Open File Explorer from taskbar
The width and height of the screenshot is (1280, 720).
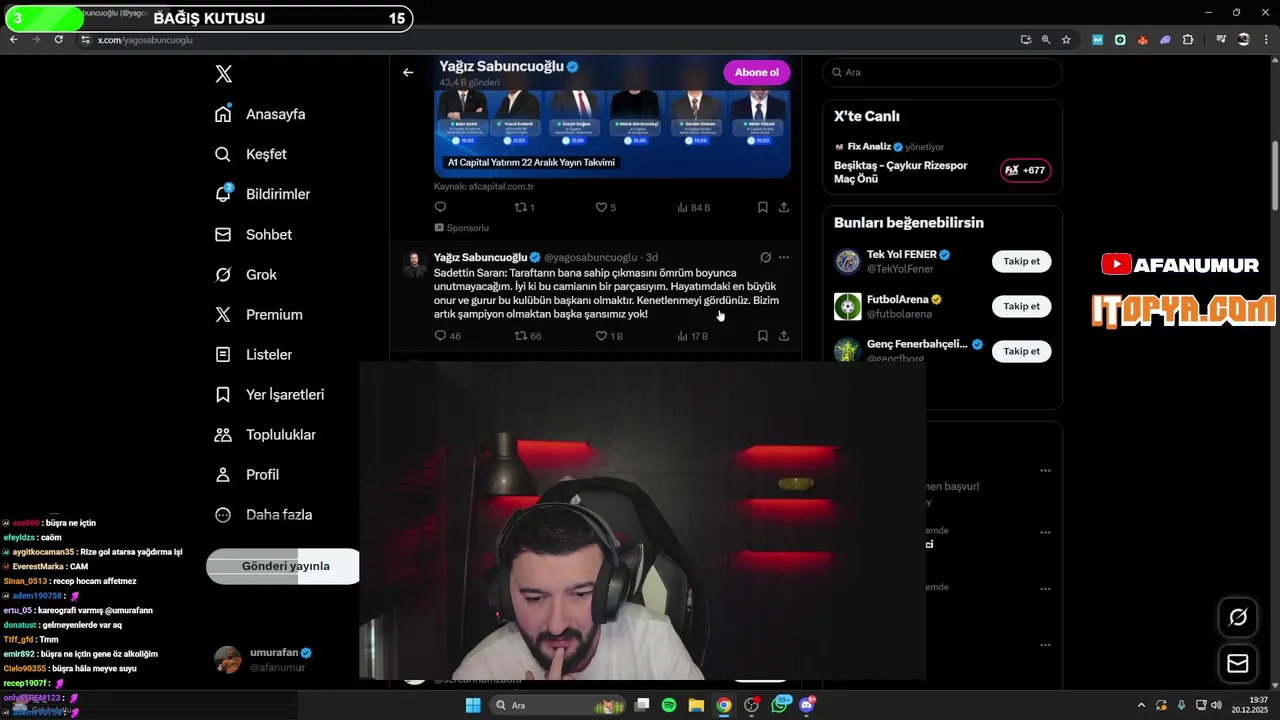[696, 705]
